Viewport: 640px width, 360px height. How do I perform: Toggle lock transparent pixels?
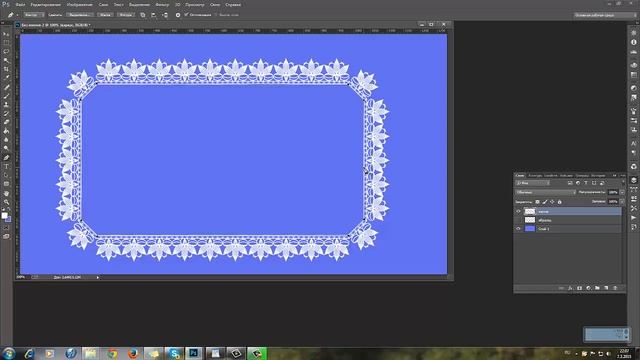pos(537,202)
